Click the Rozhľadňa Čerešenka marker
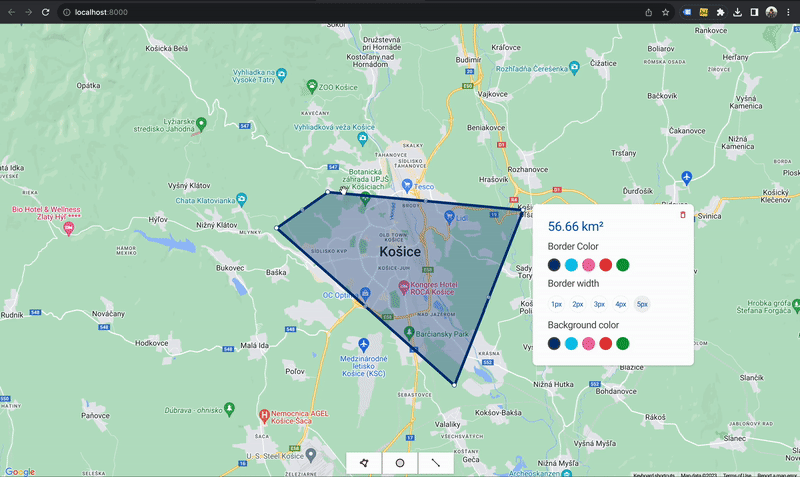800x477 pixels. point(574,67)
